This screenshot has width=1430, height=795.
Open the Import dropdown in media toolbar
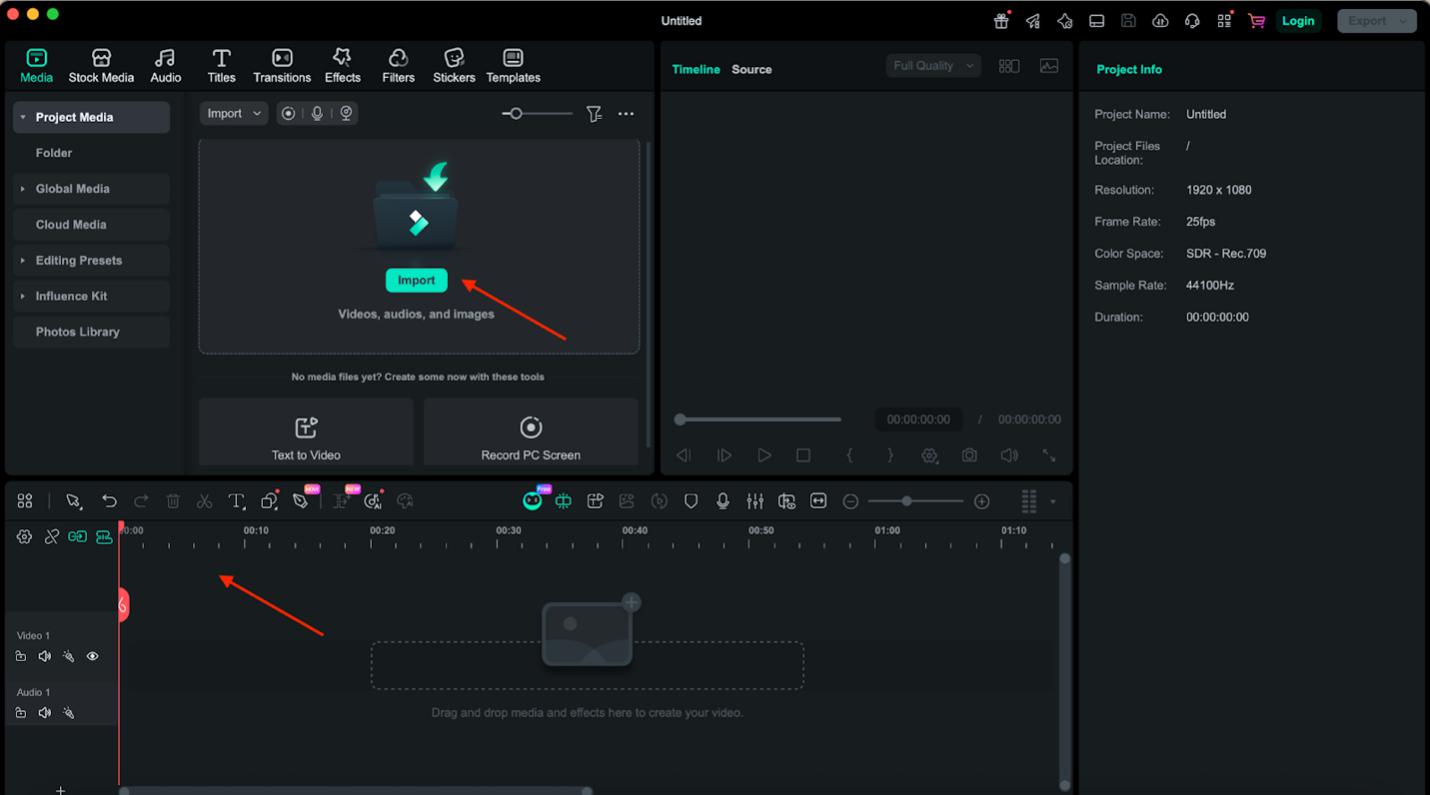pos(234,114)
